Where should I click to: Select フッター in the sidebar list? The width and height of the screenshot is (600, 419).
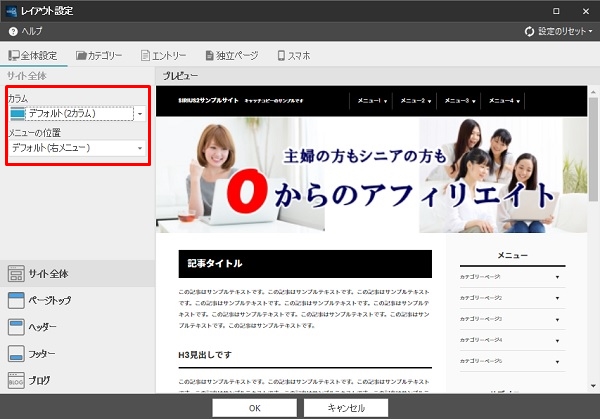pyautogui.click(x=77, y=354)
